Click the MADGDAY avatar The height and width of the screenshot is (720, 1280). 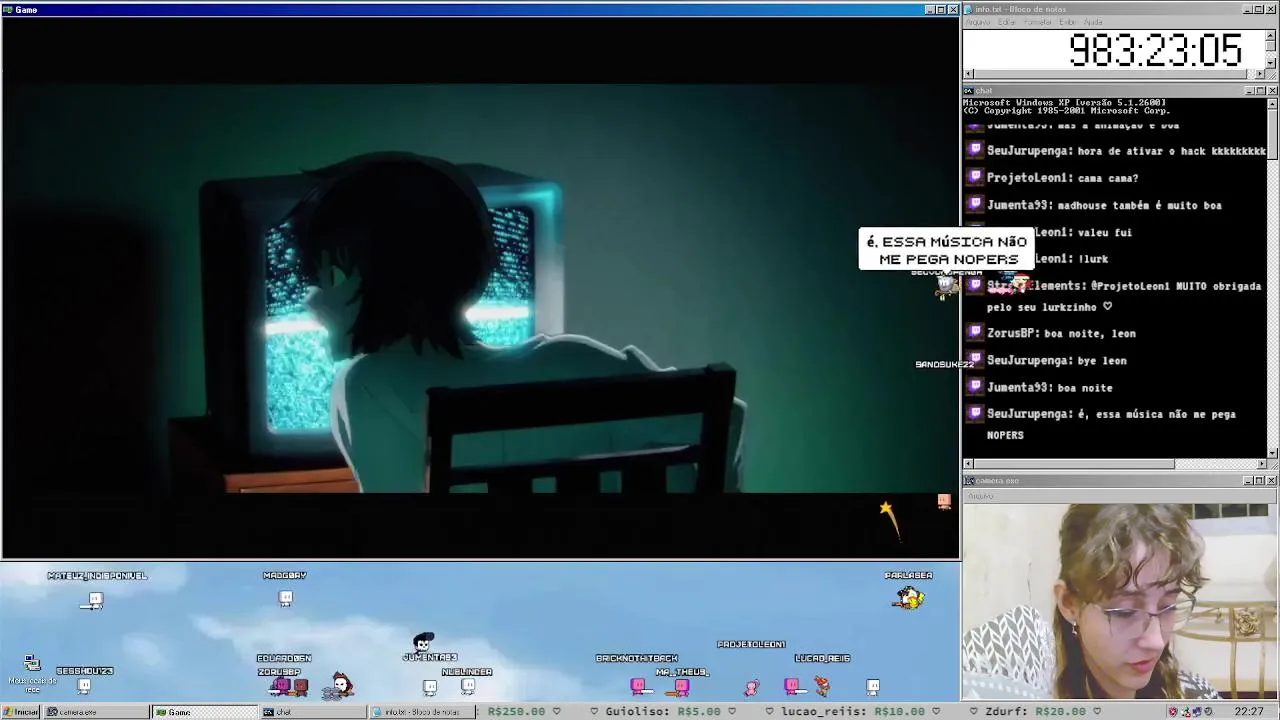286,598
